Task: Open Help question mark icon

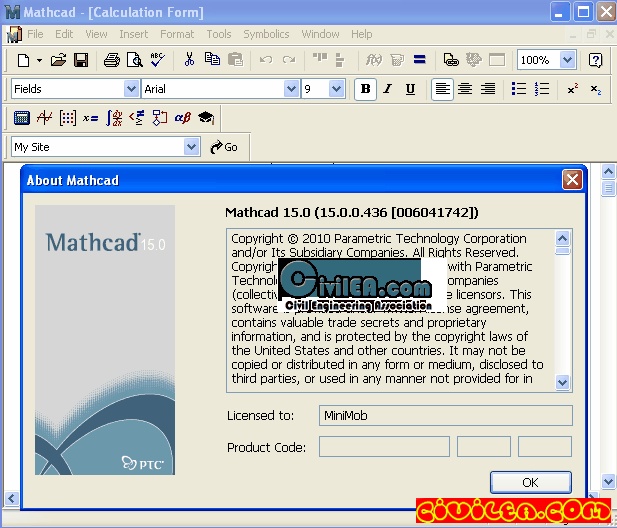Action: [x=595, y=60]
